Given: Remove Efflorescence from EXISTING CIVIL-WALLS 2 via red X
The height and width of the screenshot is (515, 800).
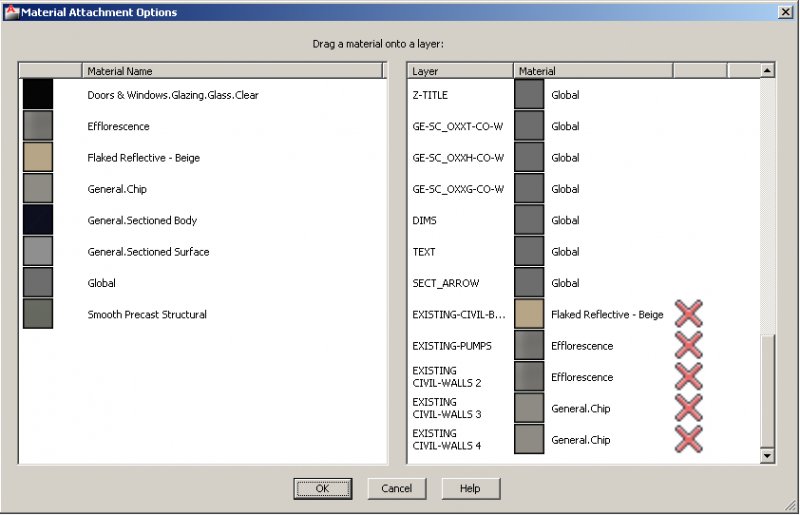Looking at the screenshot, I should click(x=688, y=377).
